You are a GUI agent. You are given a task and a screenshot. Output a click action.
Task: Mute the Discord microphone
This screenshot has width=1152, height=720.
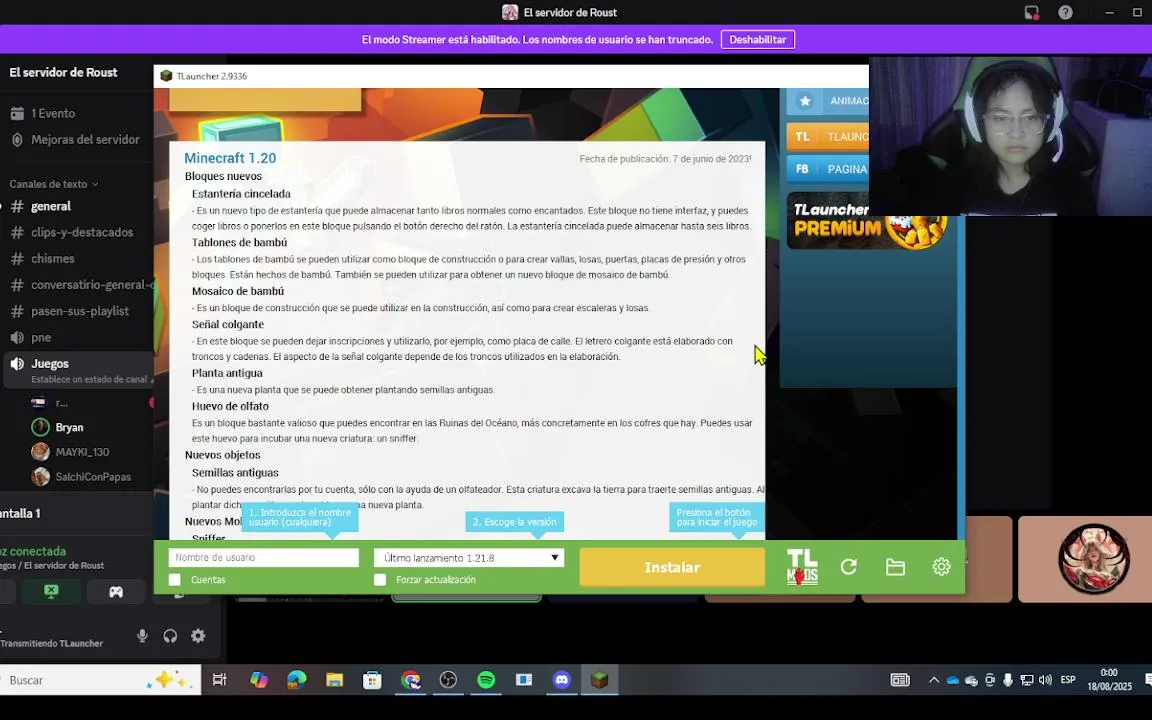[143, 636]
